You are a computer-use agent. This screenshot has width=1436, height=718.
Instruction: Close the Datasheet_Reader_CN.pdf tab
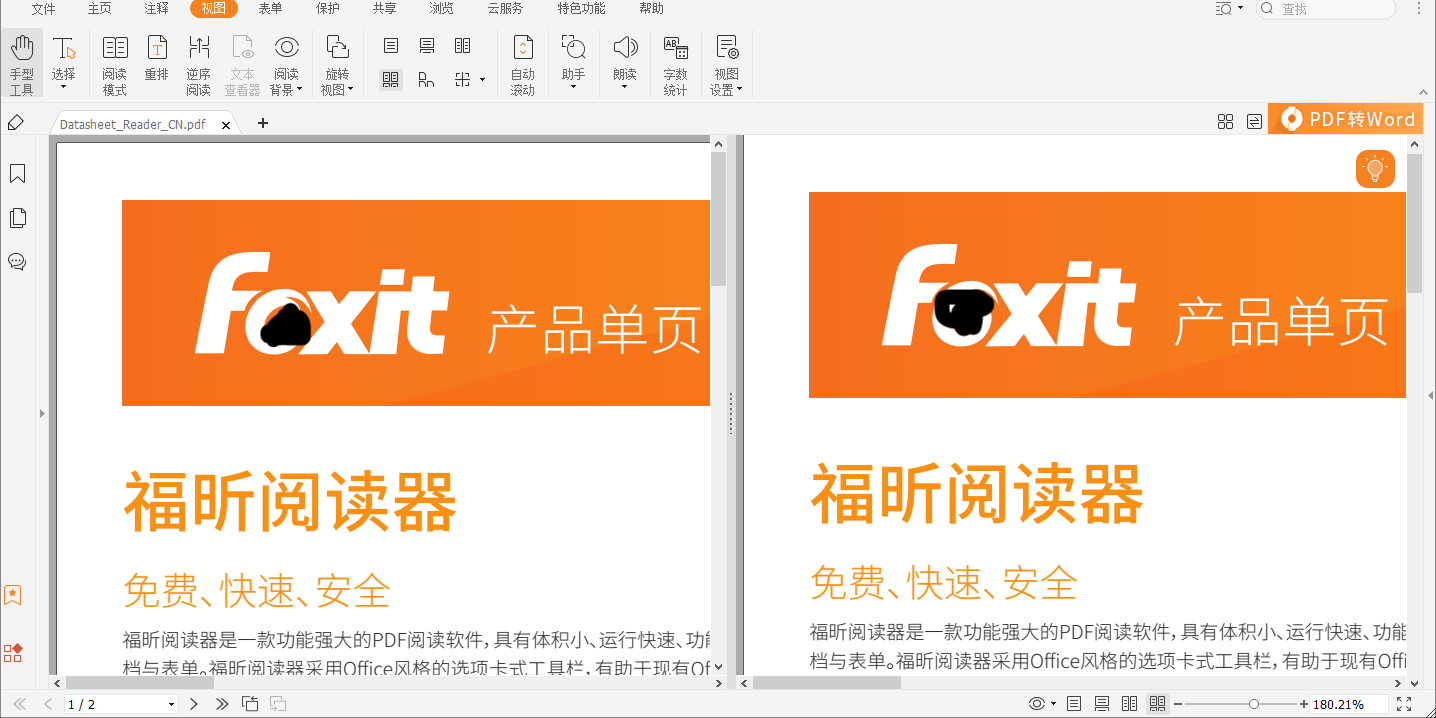click(x=226, y=125)
